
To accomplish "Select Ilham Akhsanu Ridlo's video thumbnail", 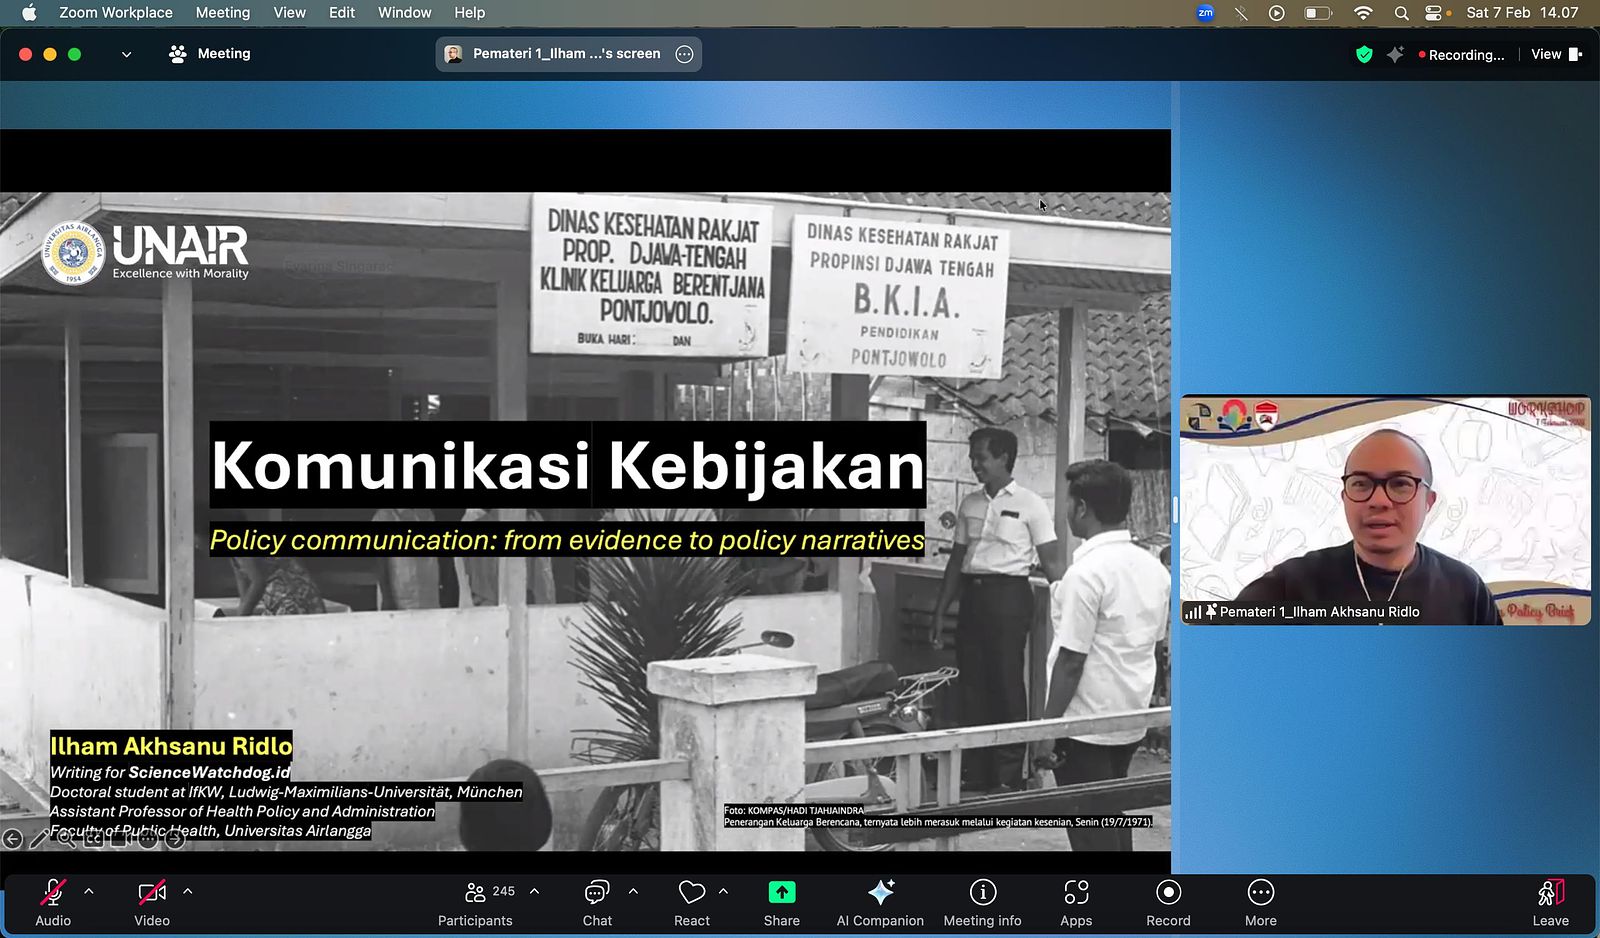I will [x=1385, y=510].
